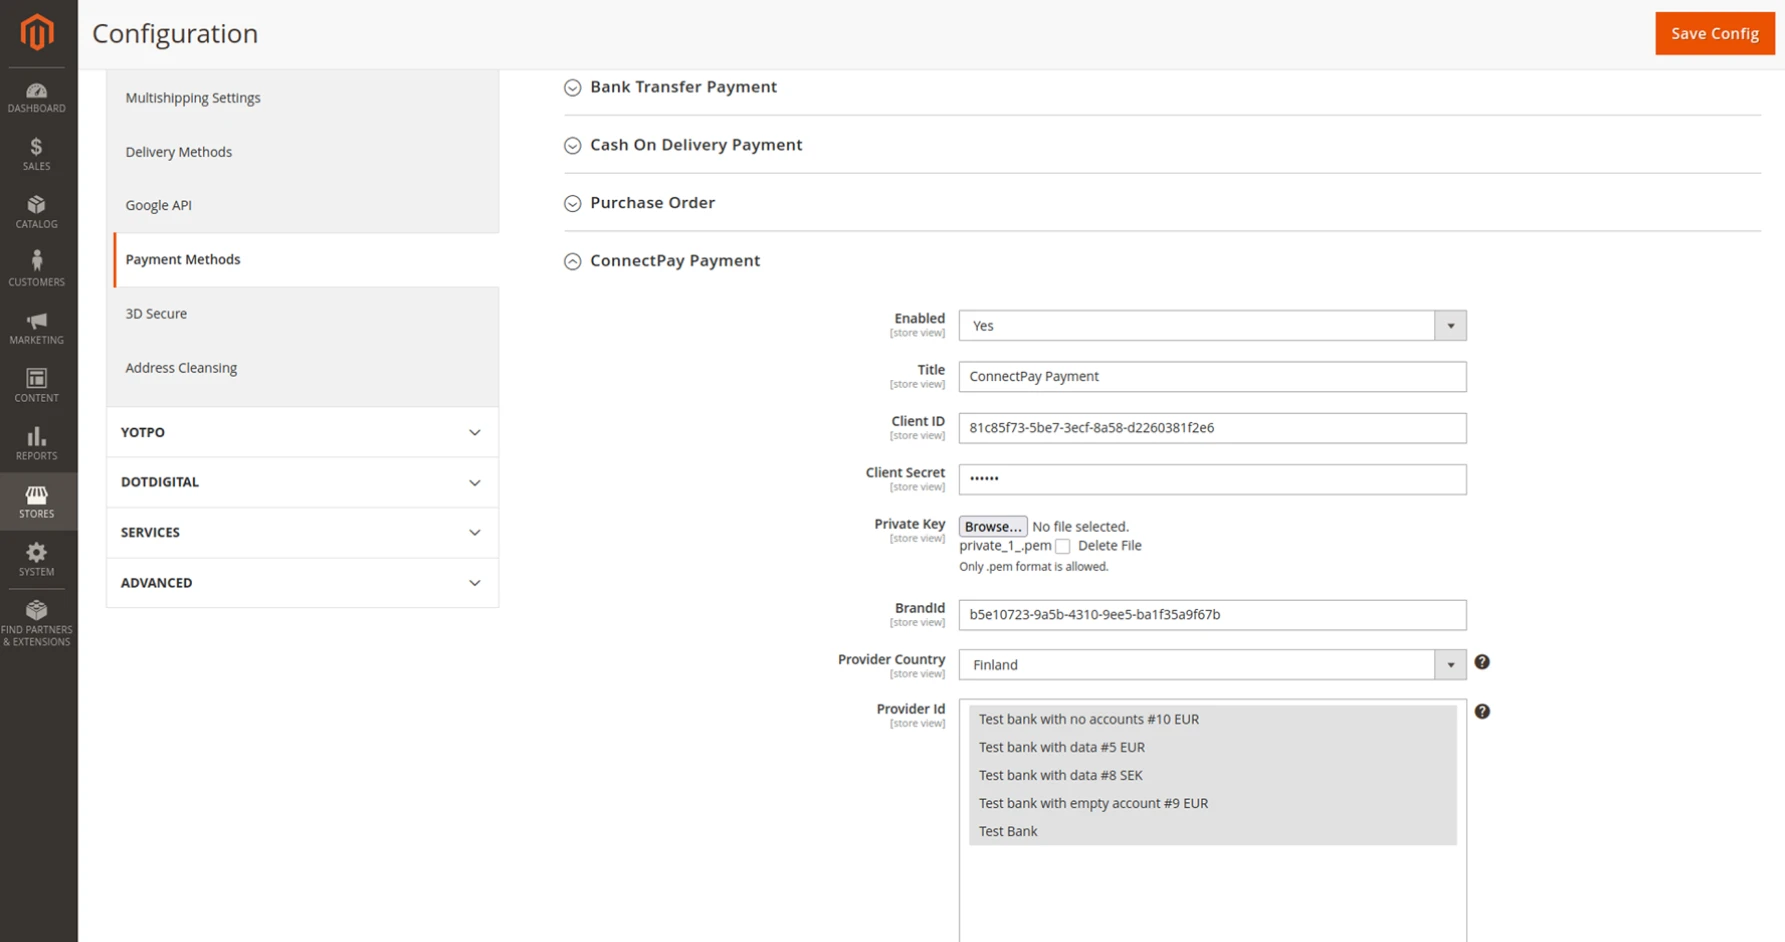1785x942 pixels.
Task: Click Browse to choose private key
Action: click(x=992, y=526)
